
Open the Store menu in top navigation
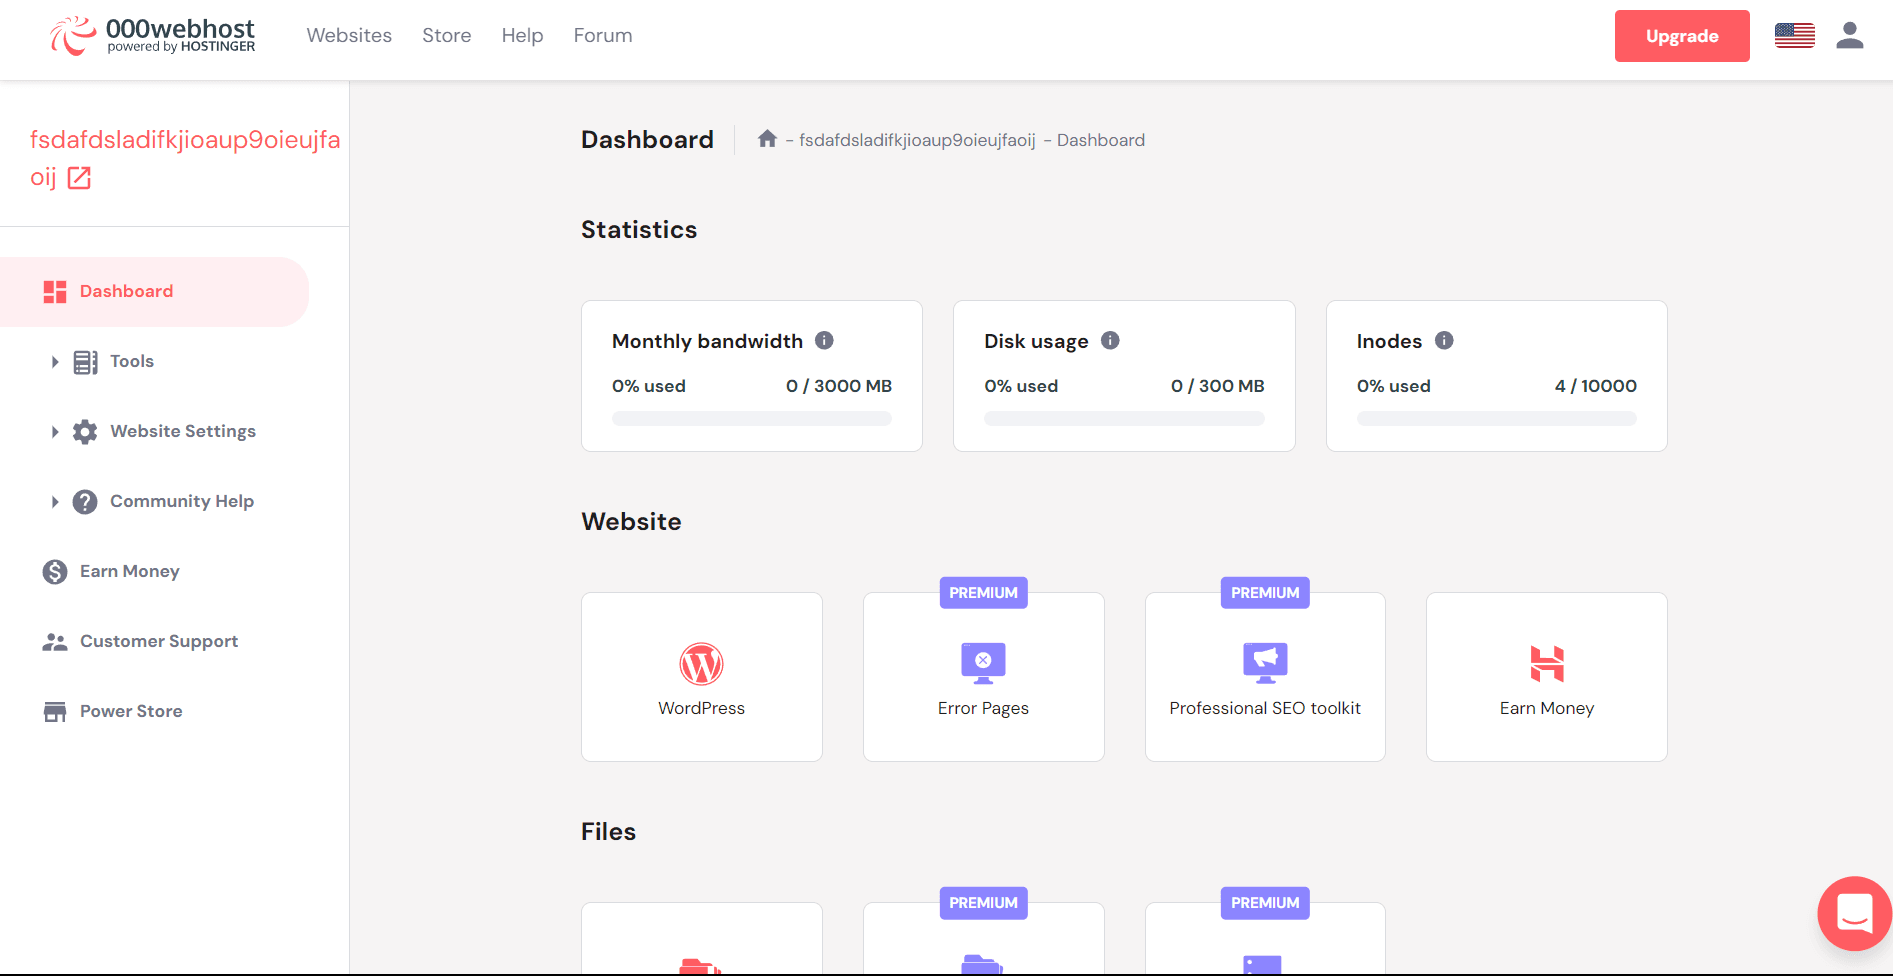(x=447, y=36)
